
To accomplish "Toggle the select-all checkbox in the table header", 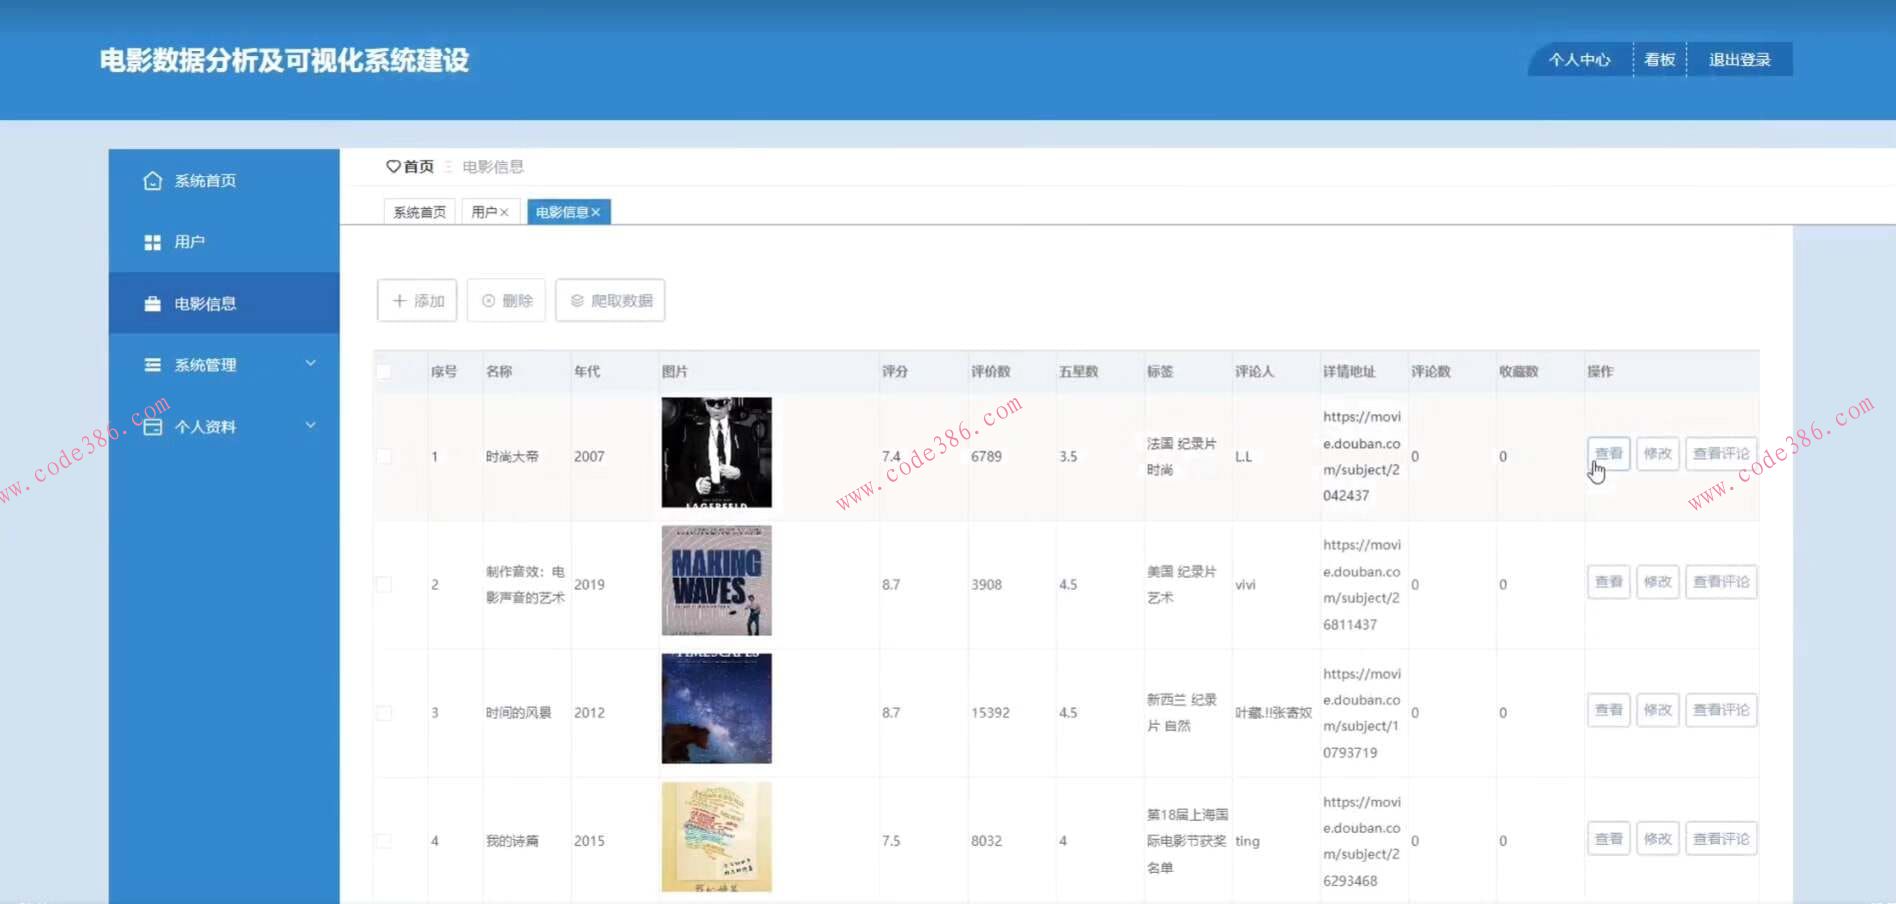I will 383,370.
